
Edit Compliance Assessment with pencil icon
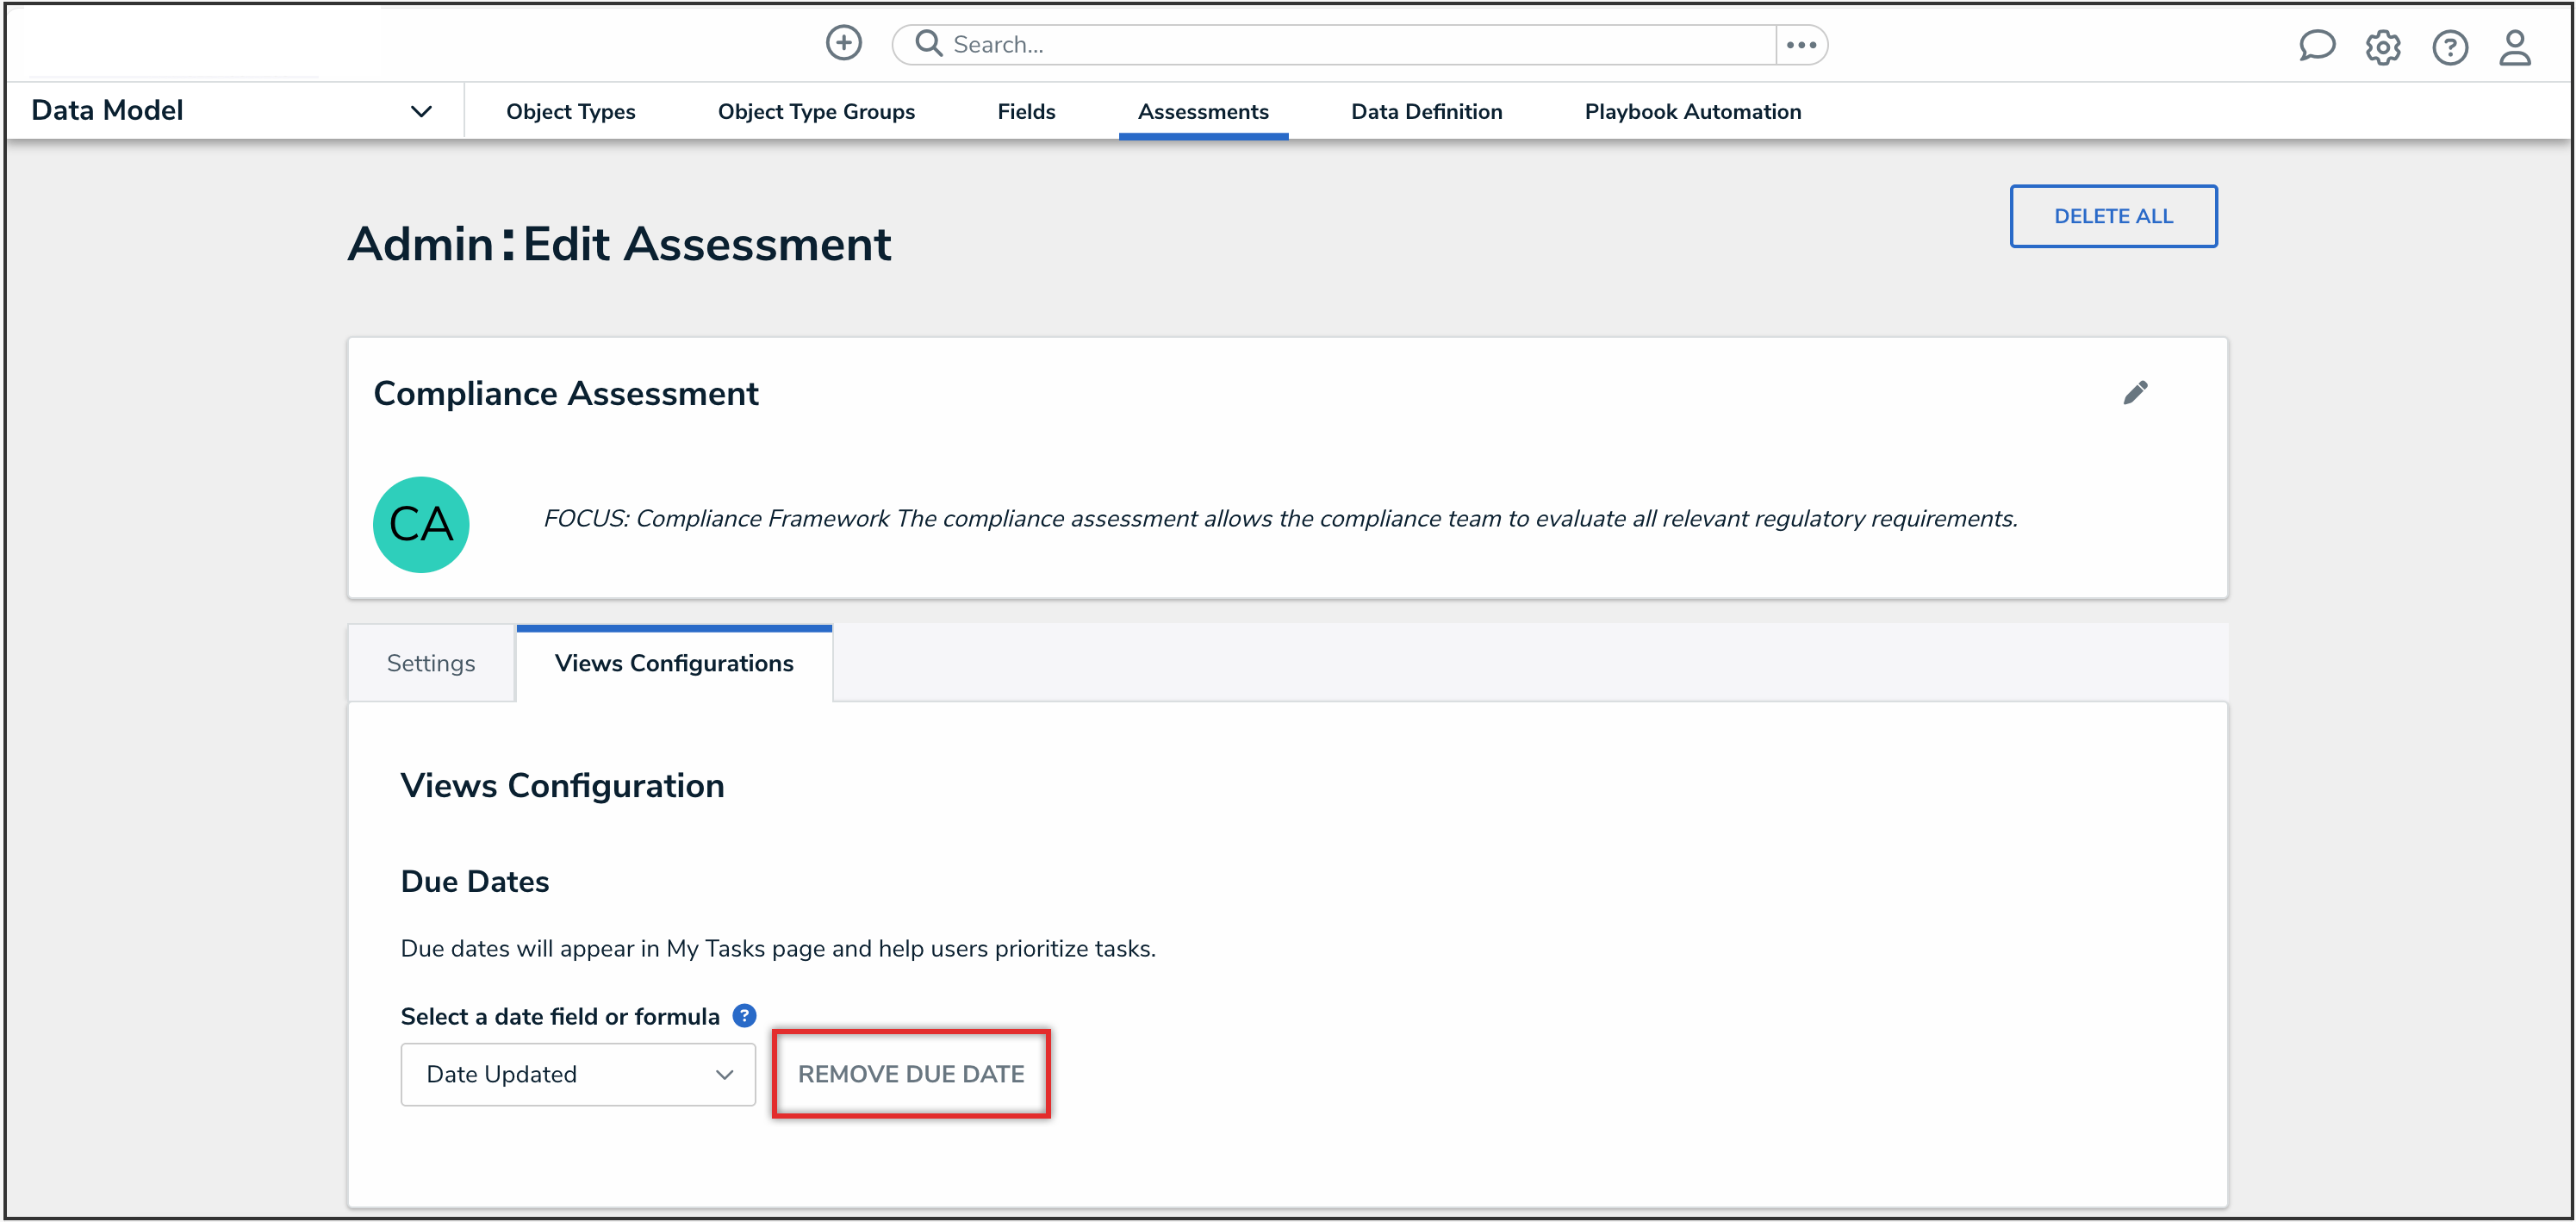2135,393
